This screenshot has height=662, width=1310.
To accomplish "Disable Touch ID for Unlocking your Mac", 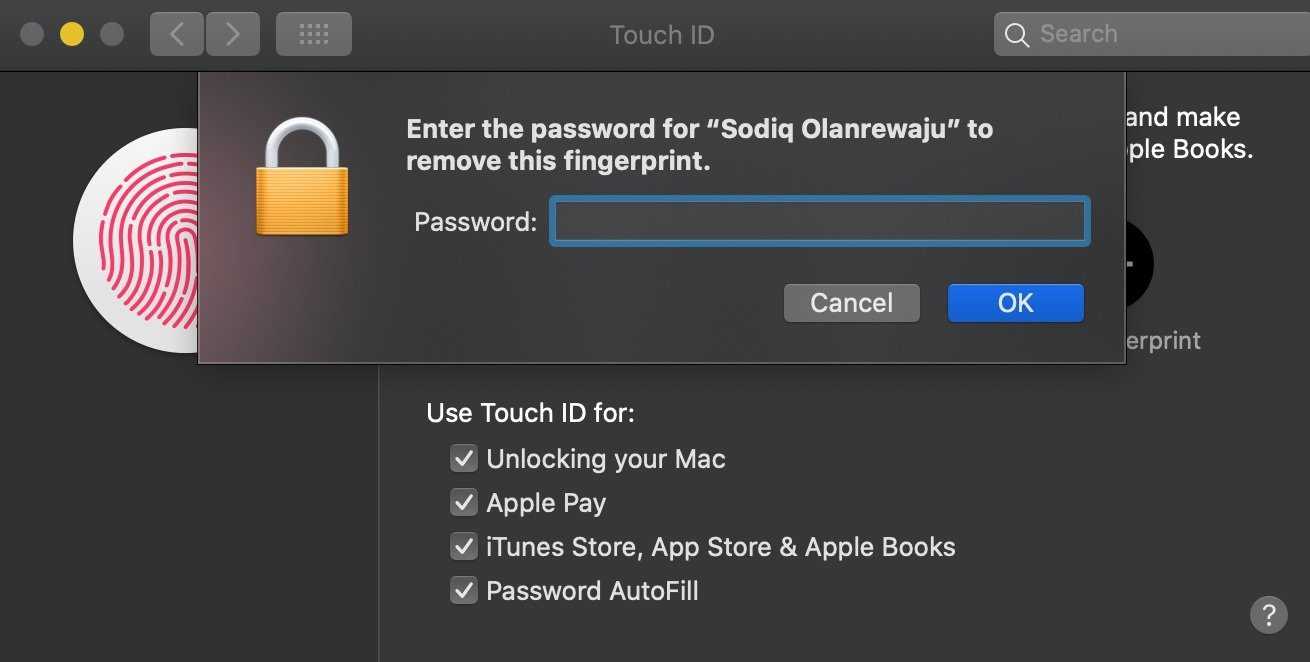I will pos(464,459).
